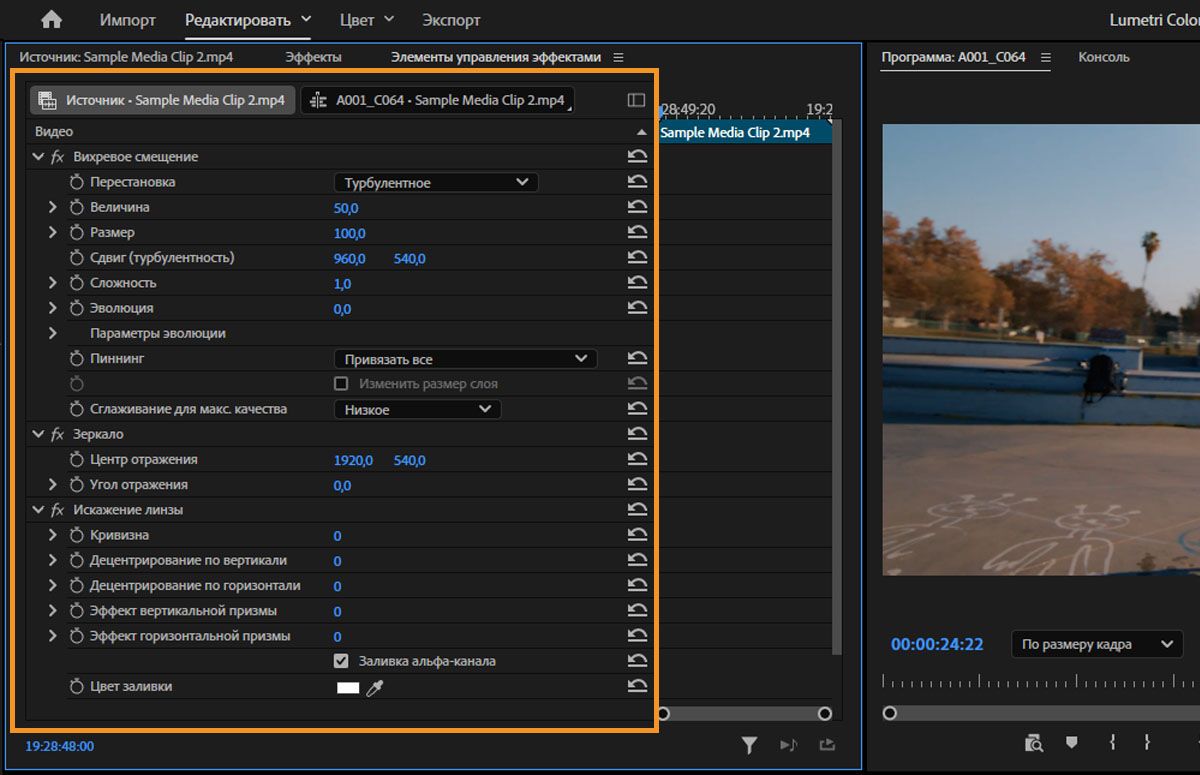This screenshot has height=775, width=1200.
Task: Reset the Величина parameter
Action: click(637, 207)
